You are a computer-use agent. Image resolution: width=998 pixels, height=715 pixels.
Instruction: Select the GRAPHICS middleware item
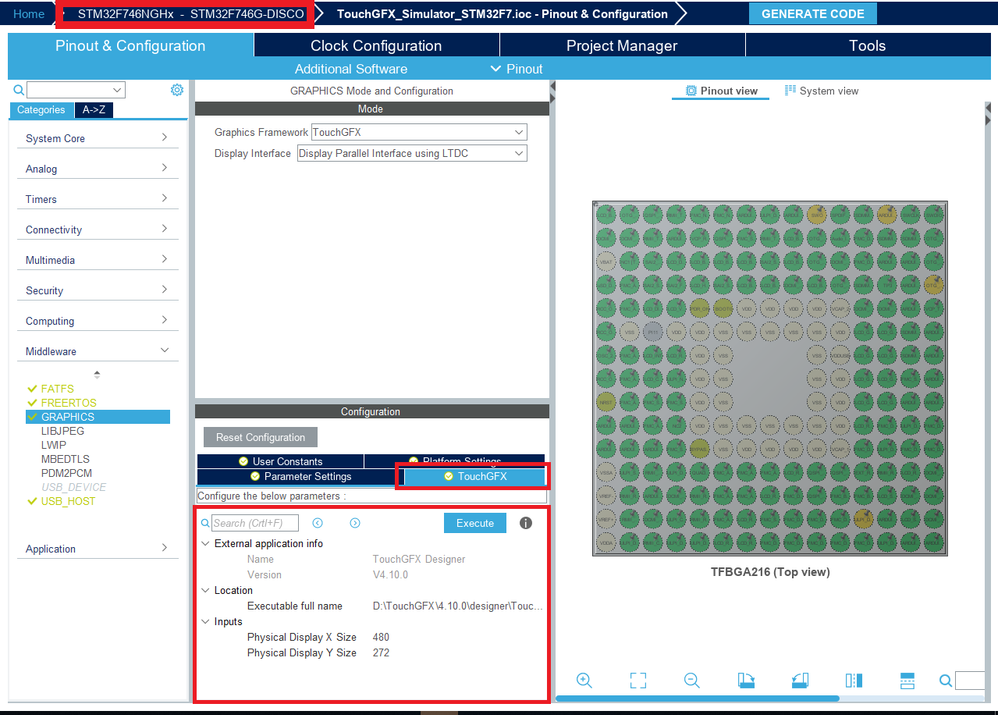[x=98, y=417]
